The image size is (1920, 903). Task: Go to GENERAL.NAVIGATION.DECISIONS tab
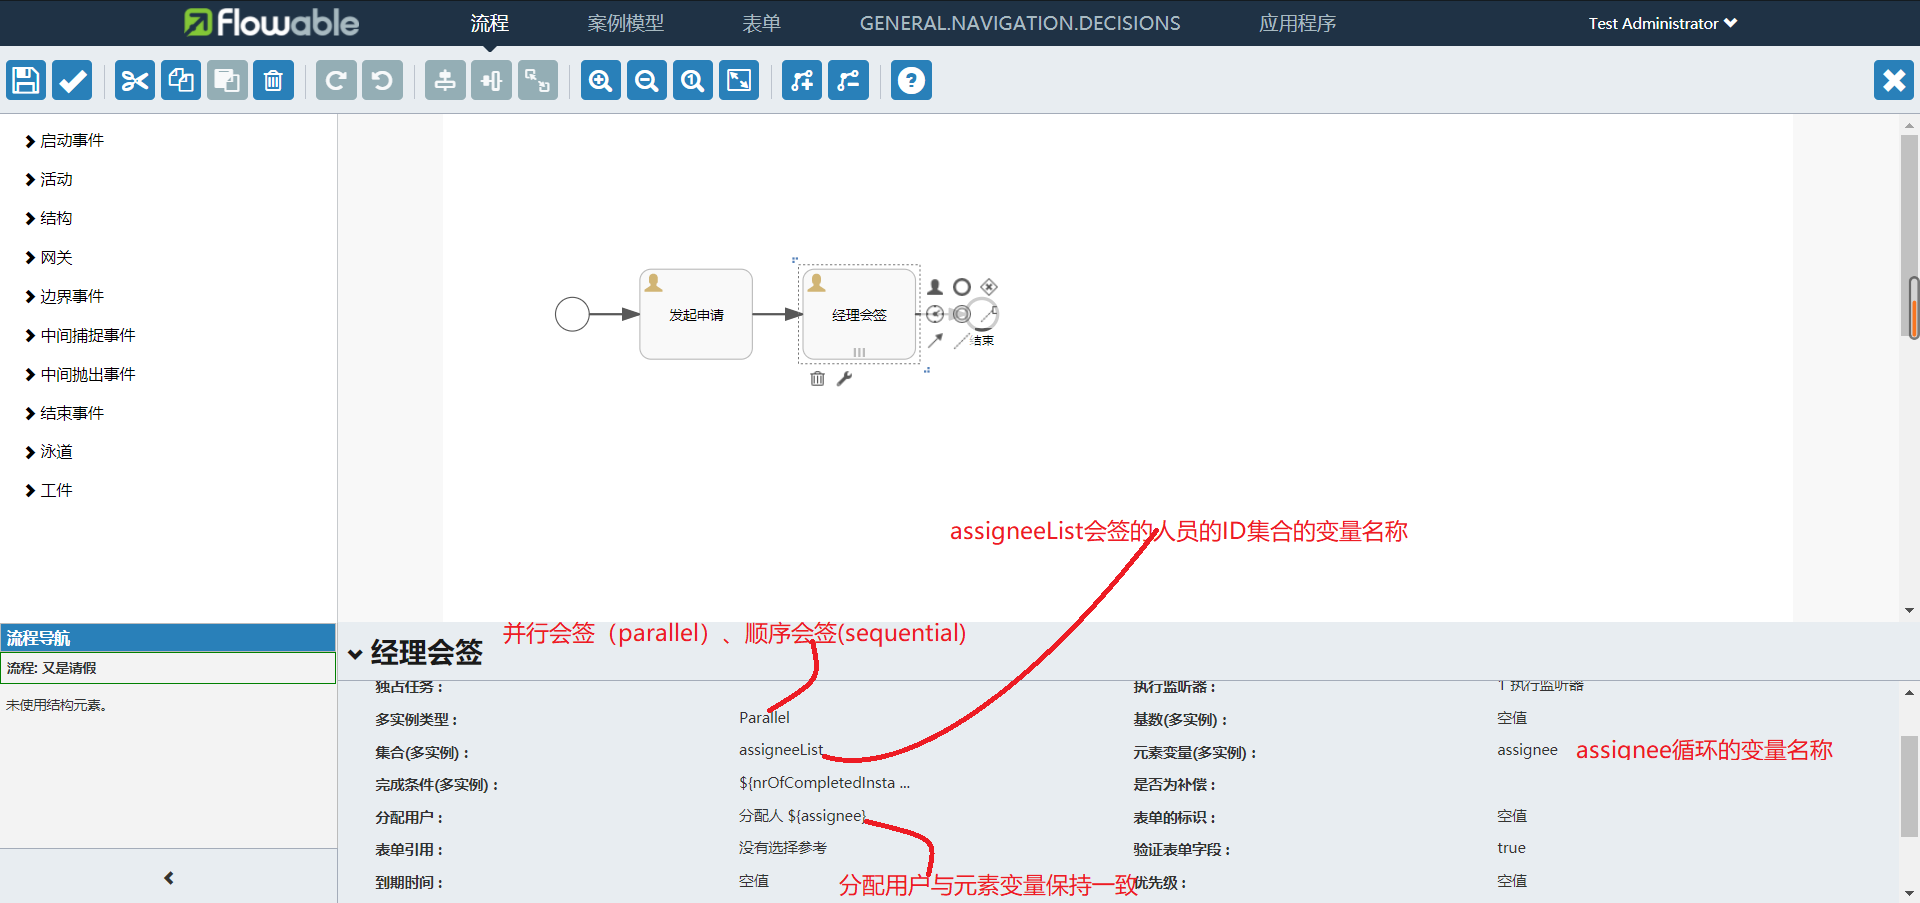click(x=1020, y=23)
